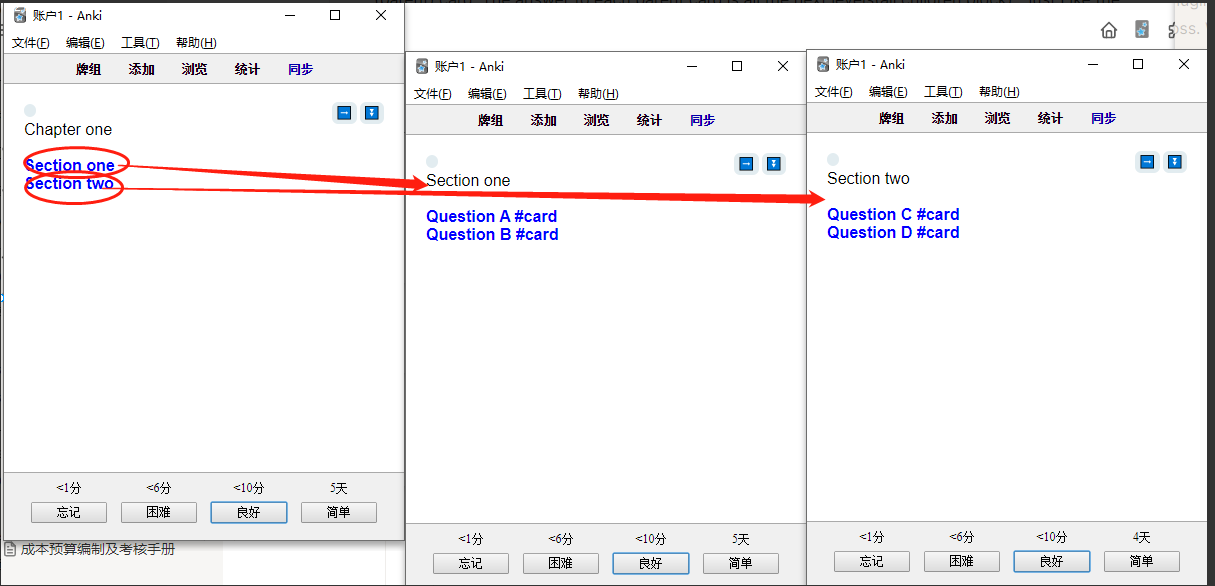Click 简单 button in Section two window

[1142, 561]
